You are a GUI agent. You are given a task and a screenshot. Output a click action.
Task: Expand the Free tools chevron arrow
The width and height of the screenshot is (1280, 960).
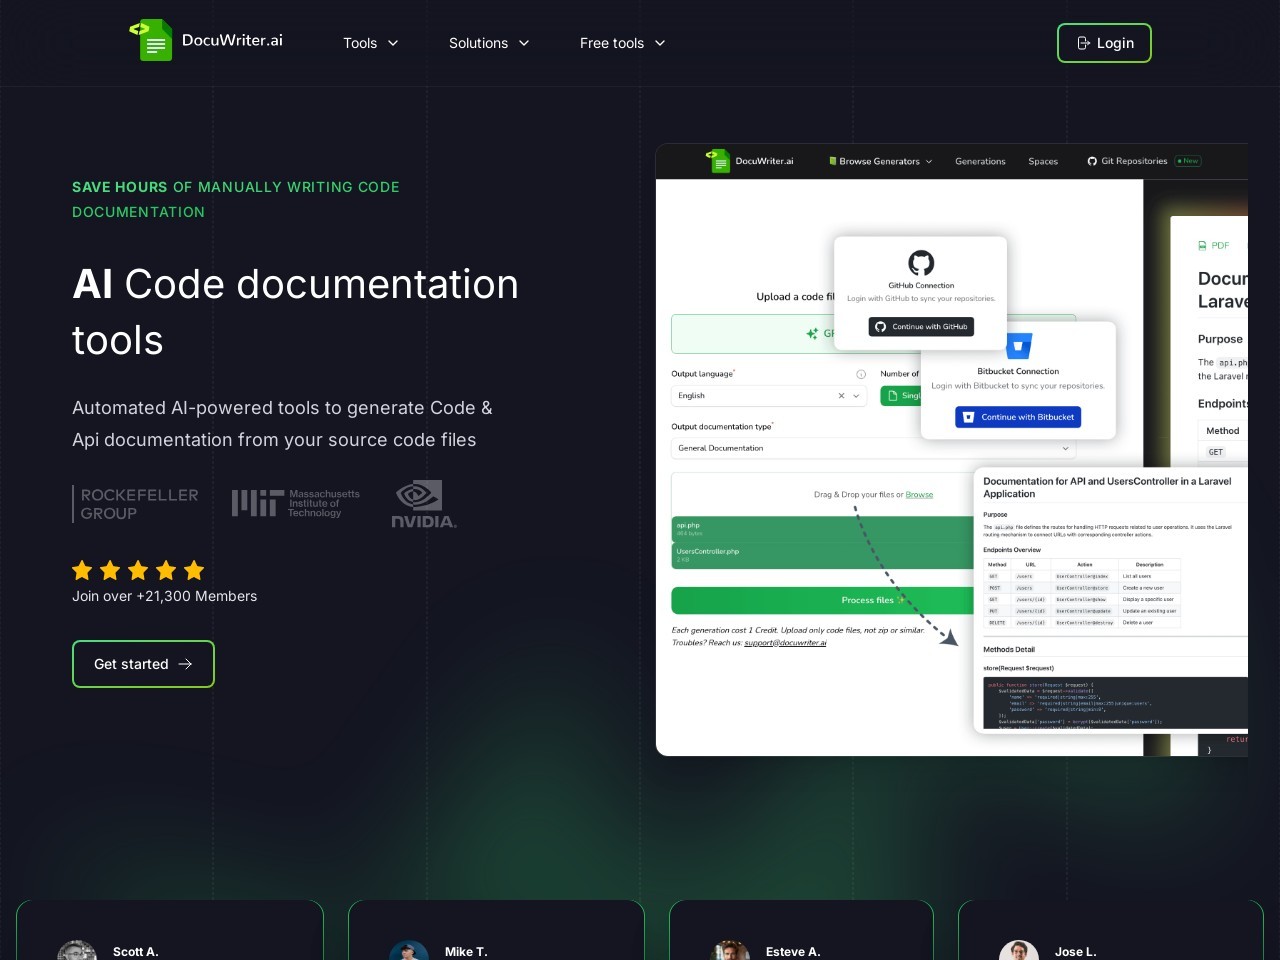point(660,43)
